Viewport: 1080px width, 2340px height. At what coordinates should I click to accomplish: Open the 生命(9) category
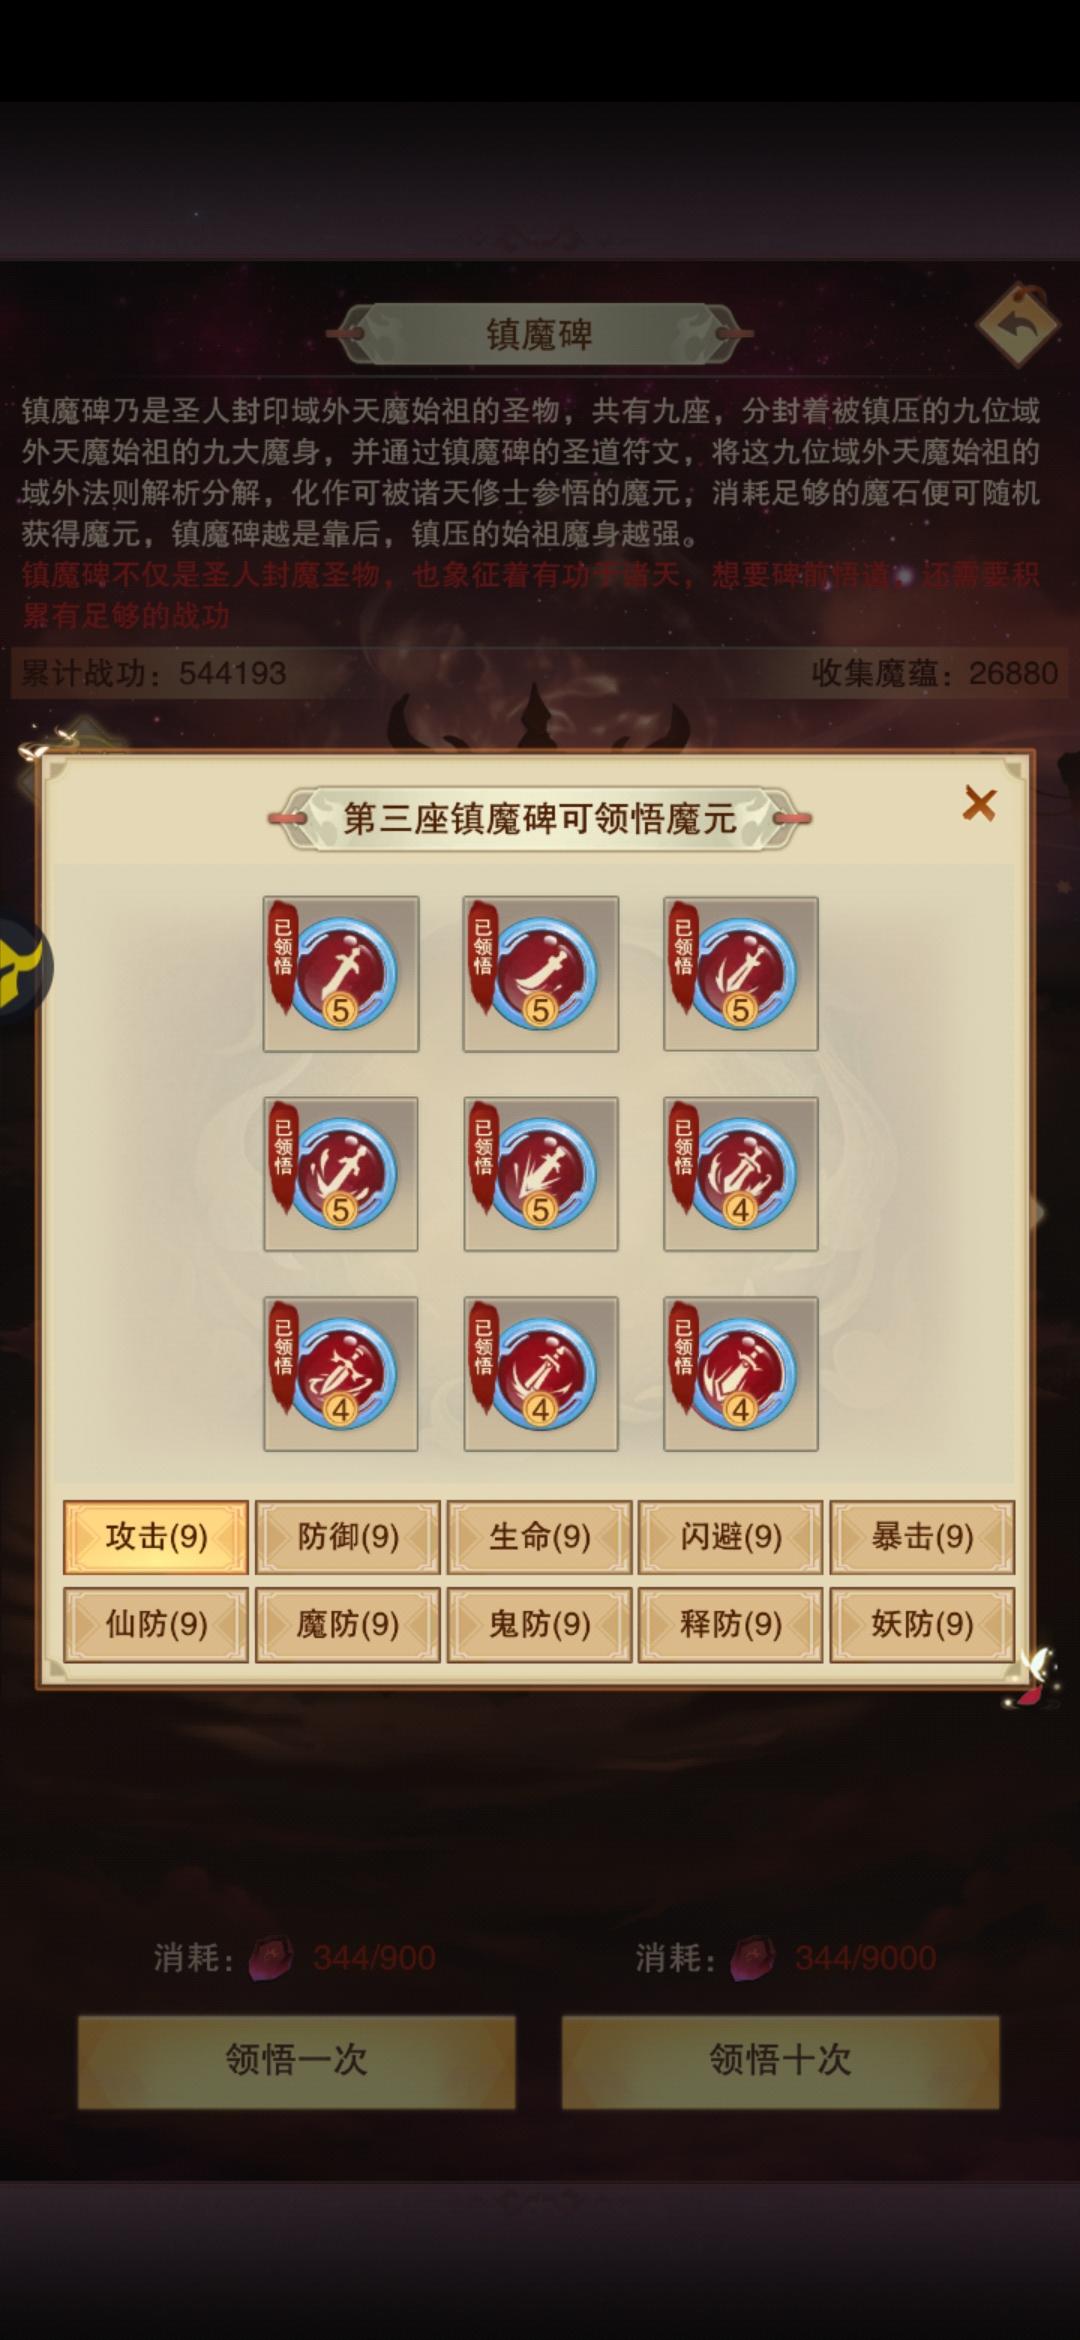540,1537
